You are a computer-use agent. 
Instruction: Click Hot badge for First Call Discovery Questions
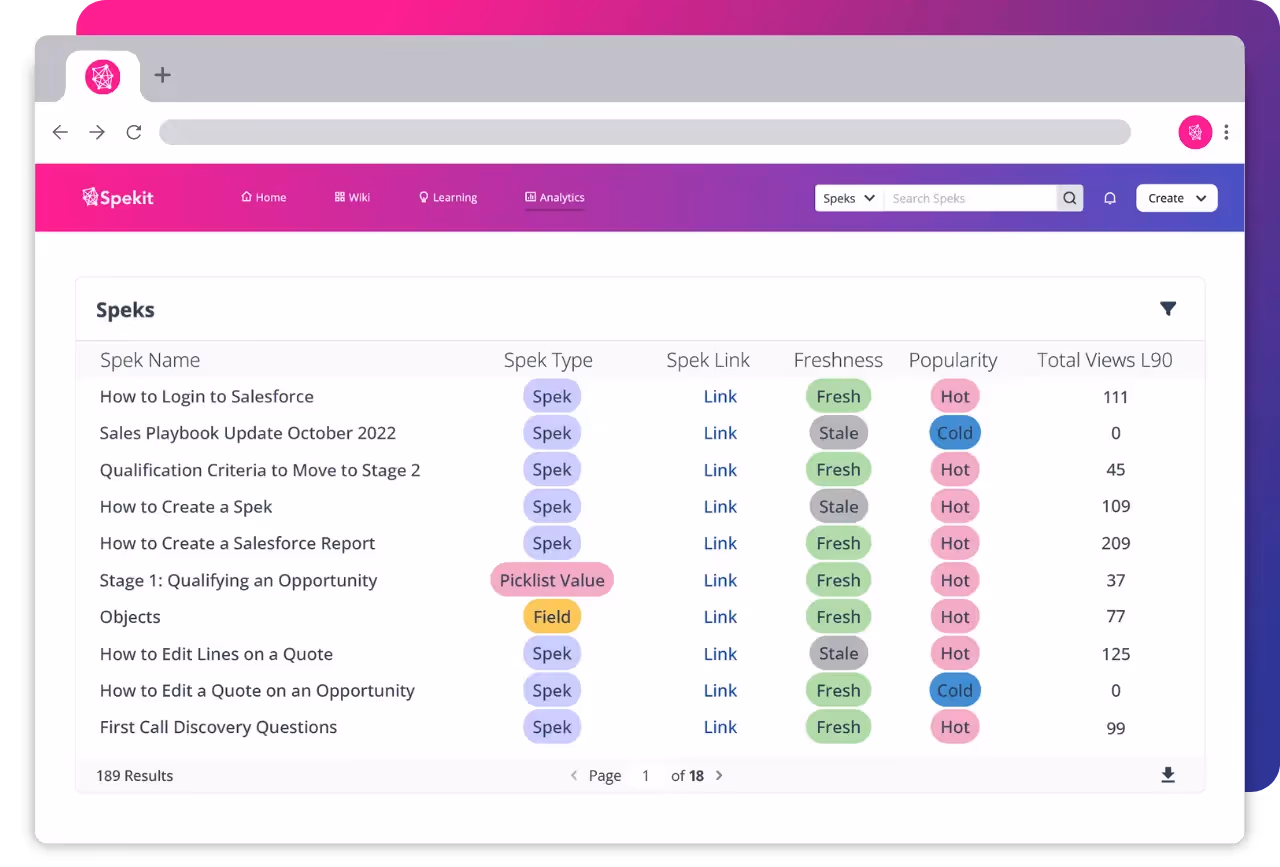click(955, 727)
